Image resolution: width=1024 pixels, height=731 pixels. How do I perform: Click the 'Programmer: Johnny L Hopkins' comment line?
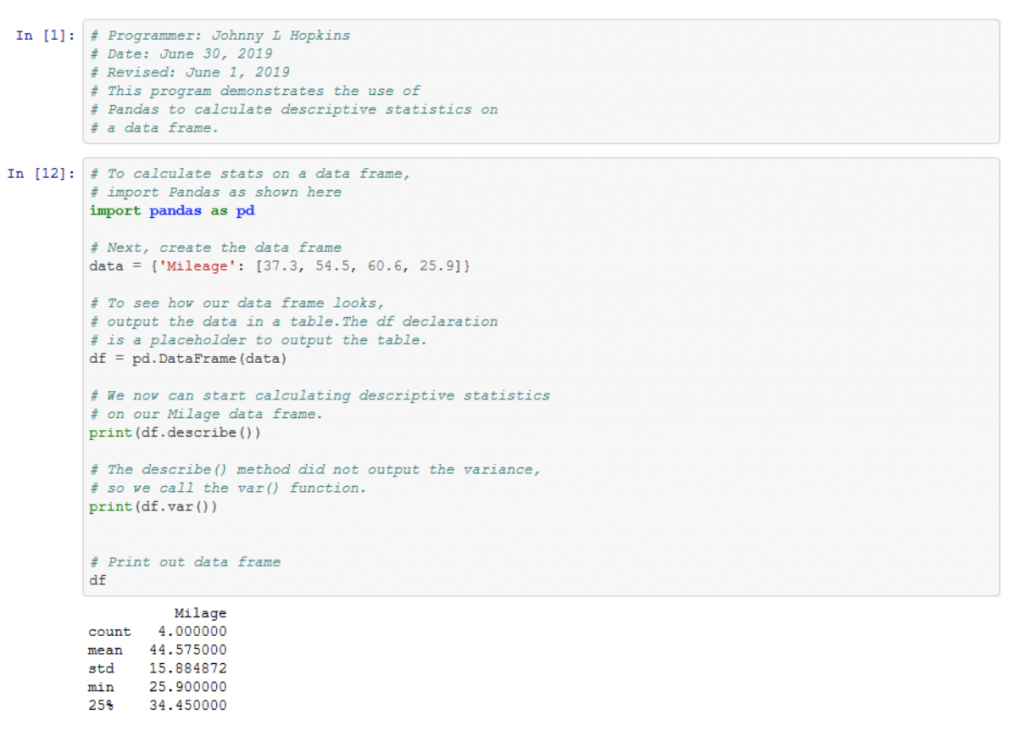[x=220, y=35]
